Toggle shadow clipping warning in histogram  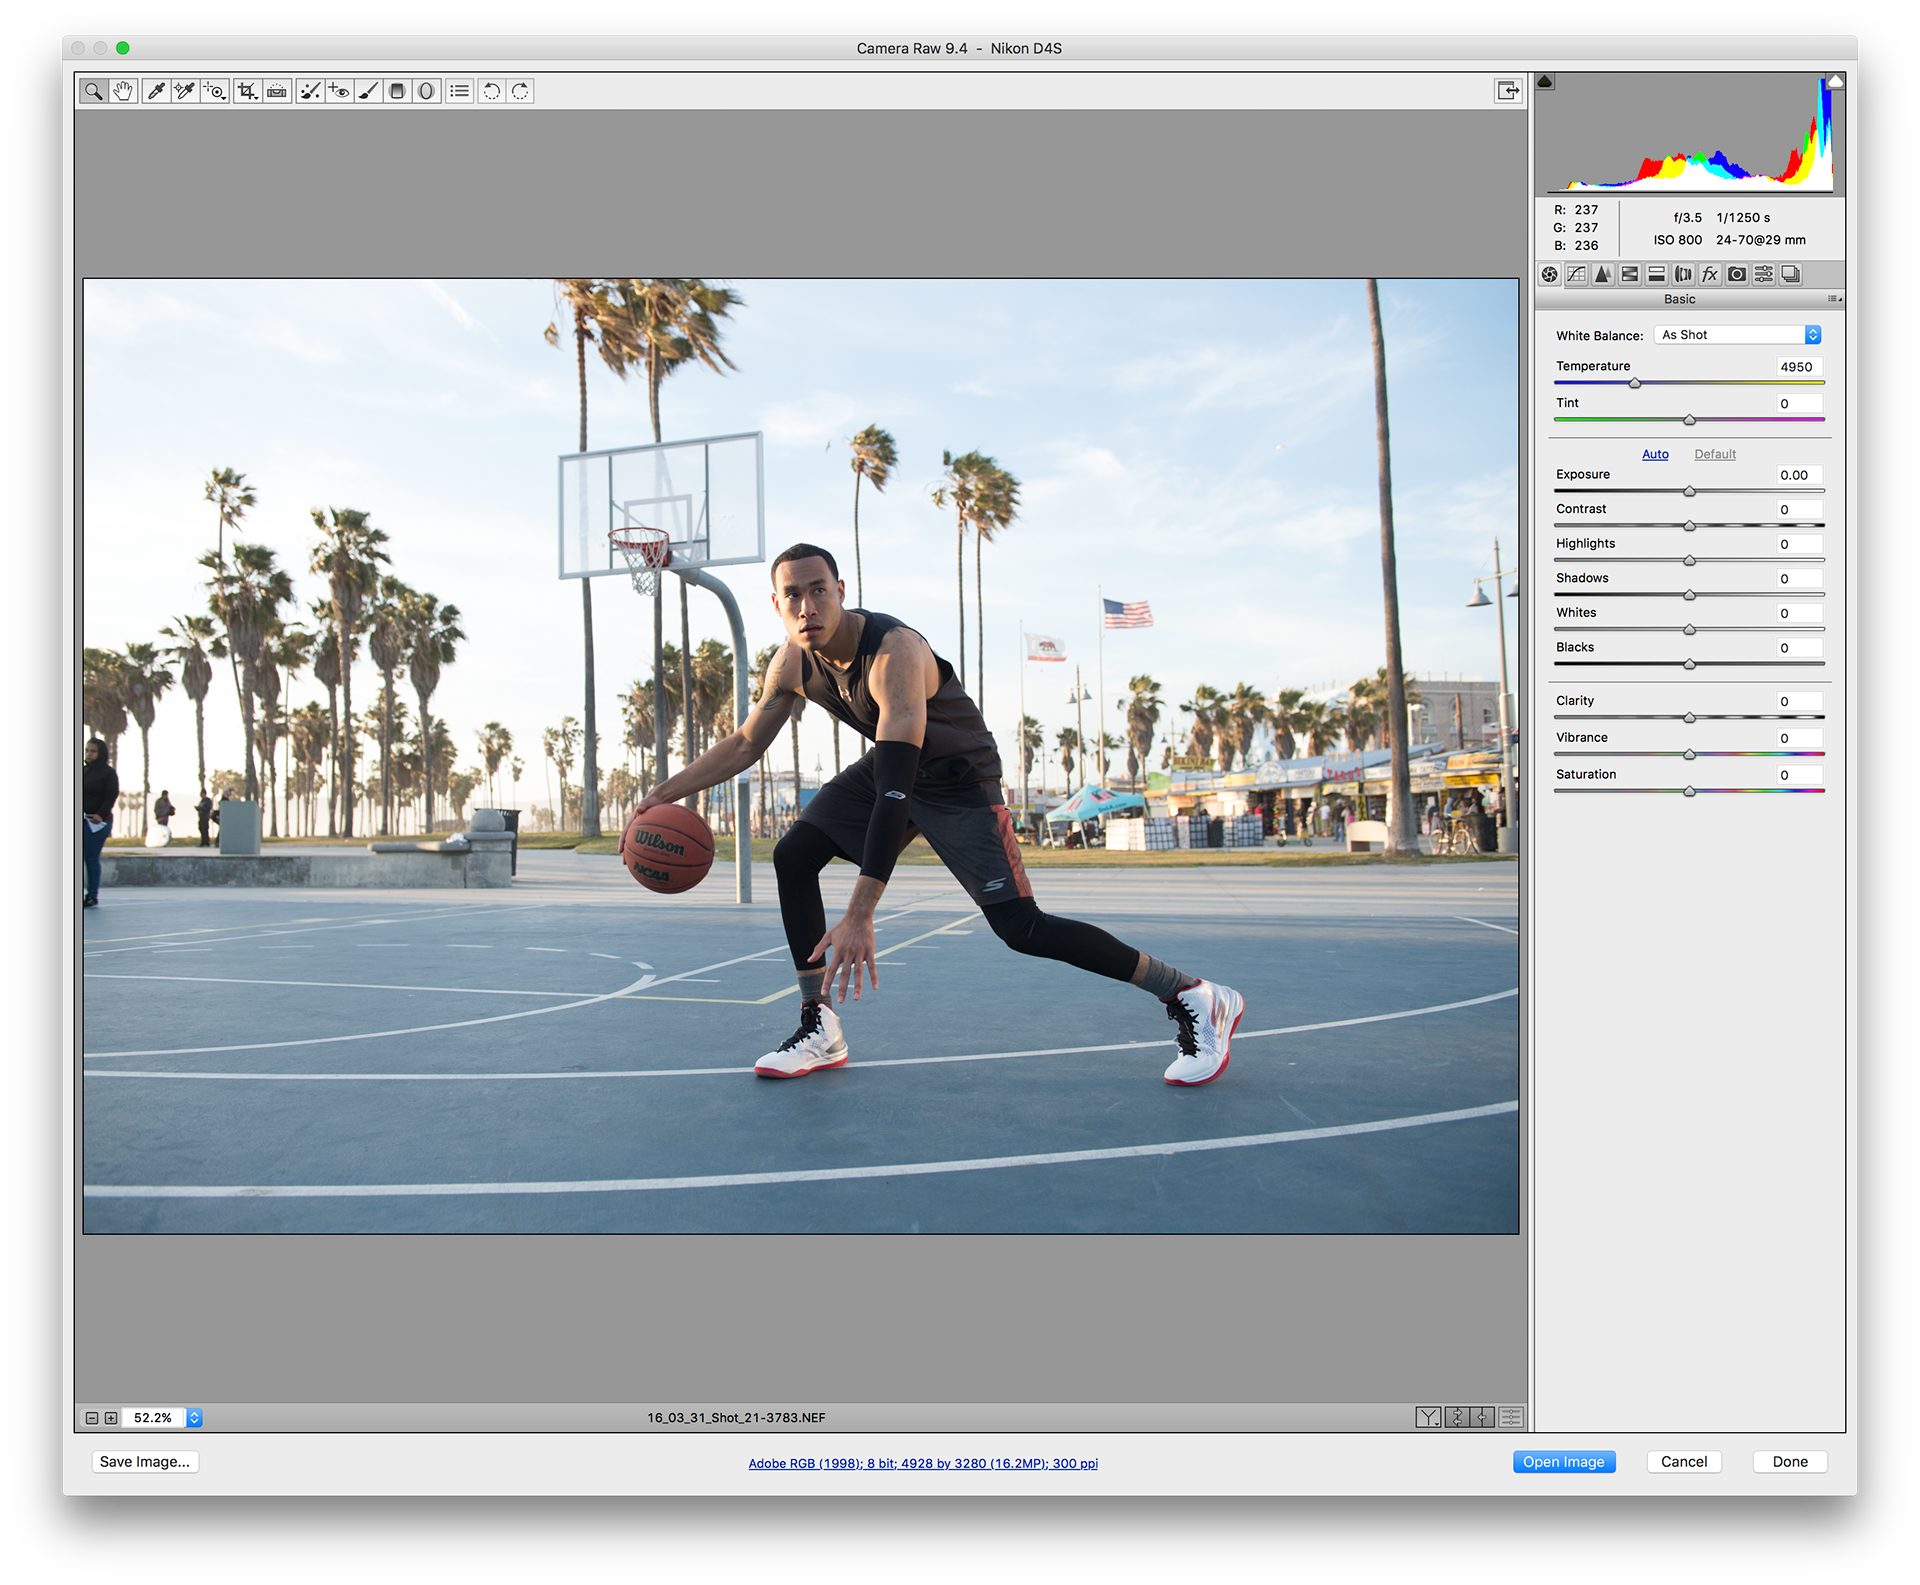tap(1545, 82)
